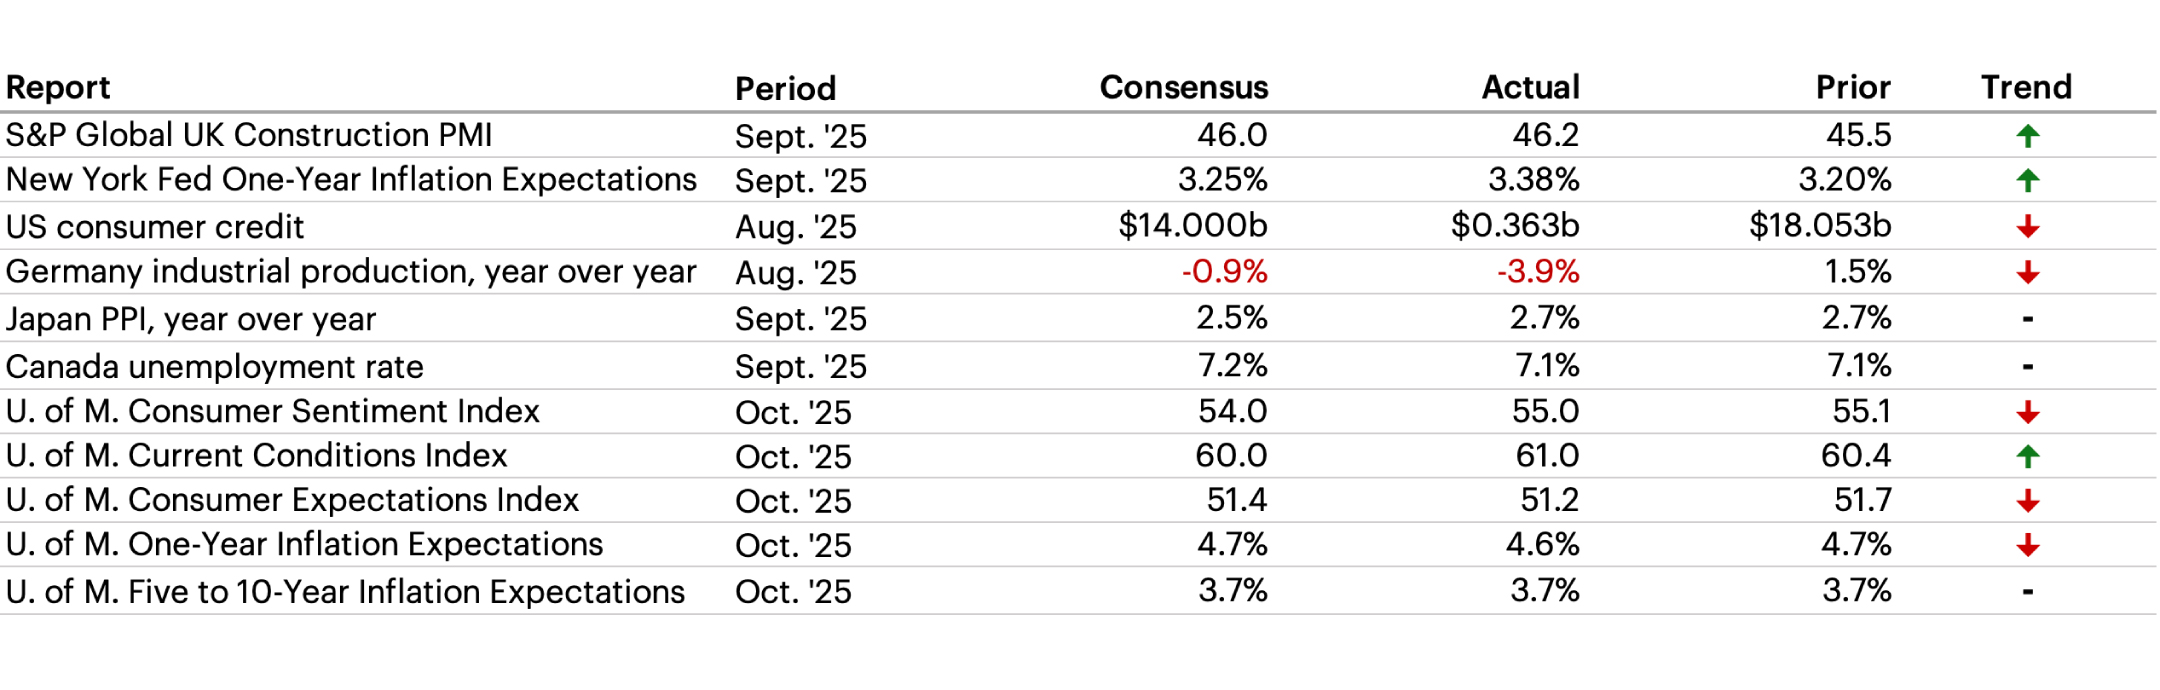The width and height of the screenshot is (2160, 690).
Task: Click the Japan PPI trend dash
Action: (x=2027, y=320)
